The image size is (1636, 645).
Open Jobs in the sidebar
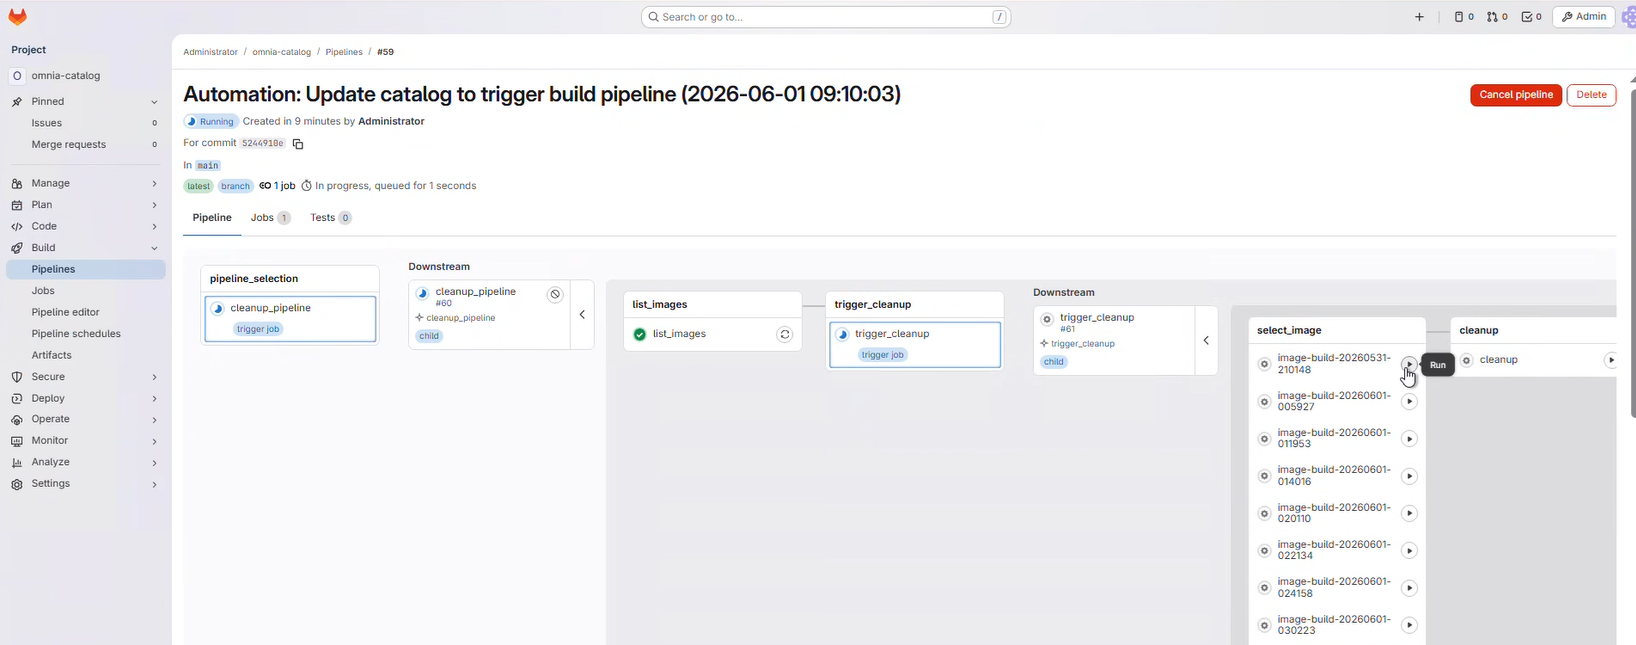click(x=86, y=291)
